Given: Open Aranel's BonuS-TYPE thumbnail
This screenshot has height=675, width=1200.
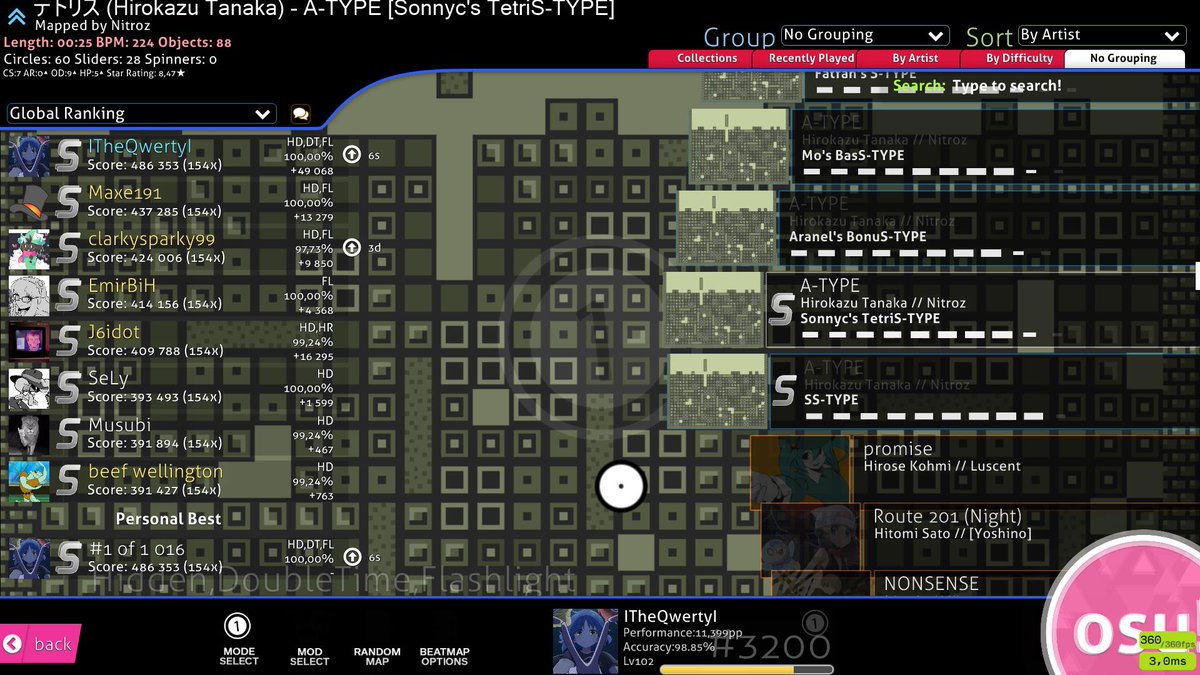Looking at the screenshot, I should [x=727, y=228].
